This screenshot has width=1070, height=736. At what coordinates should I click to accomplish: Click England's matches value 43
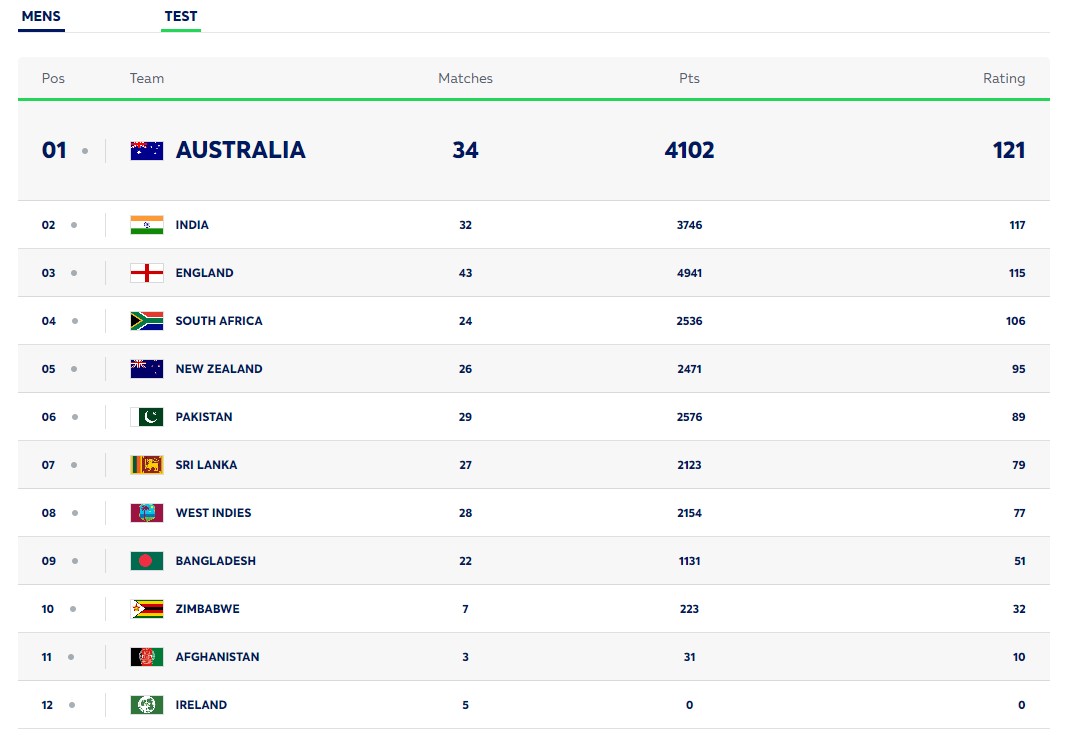pos(465,273)
